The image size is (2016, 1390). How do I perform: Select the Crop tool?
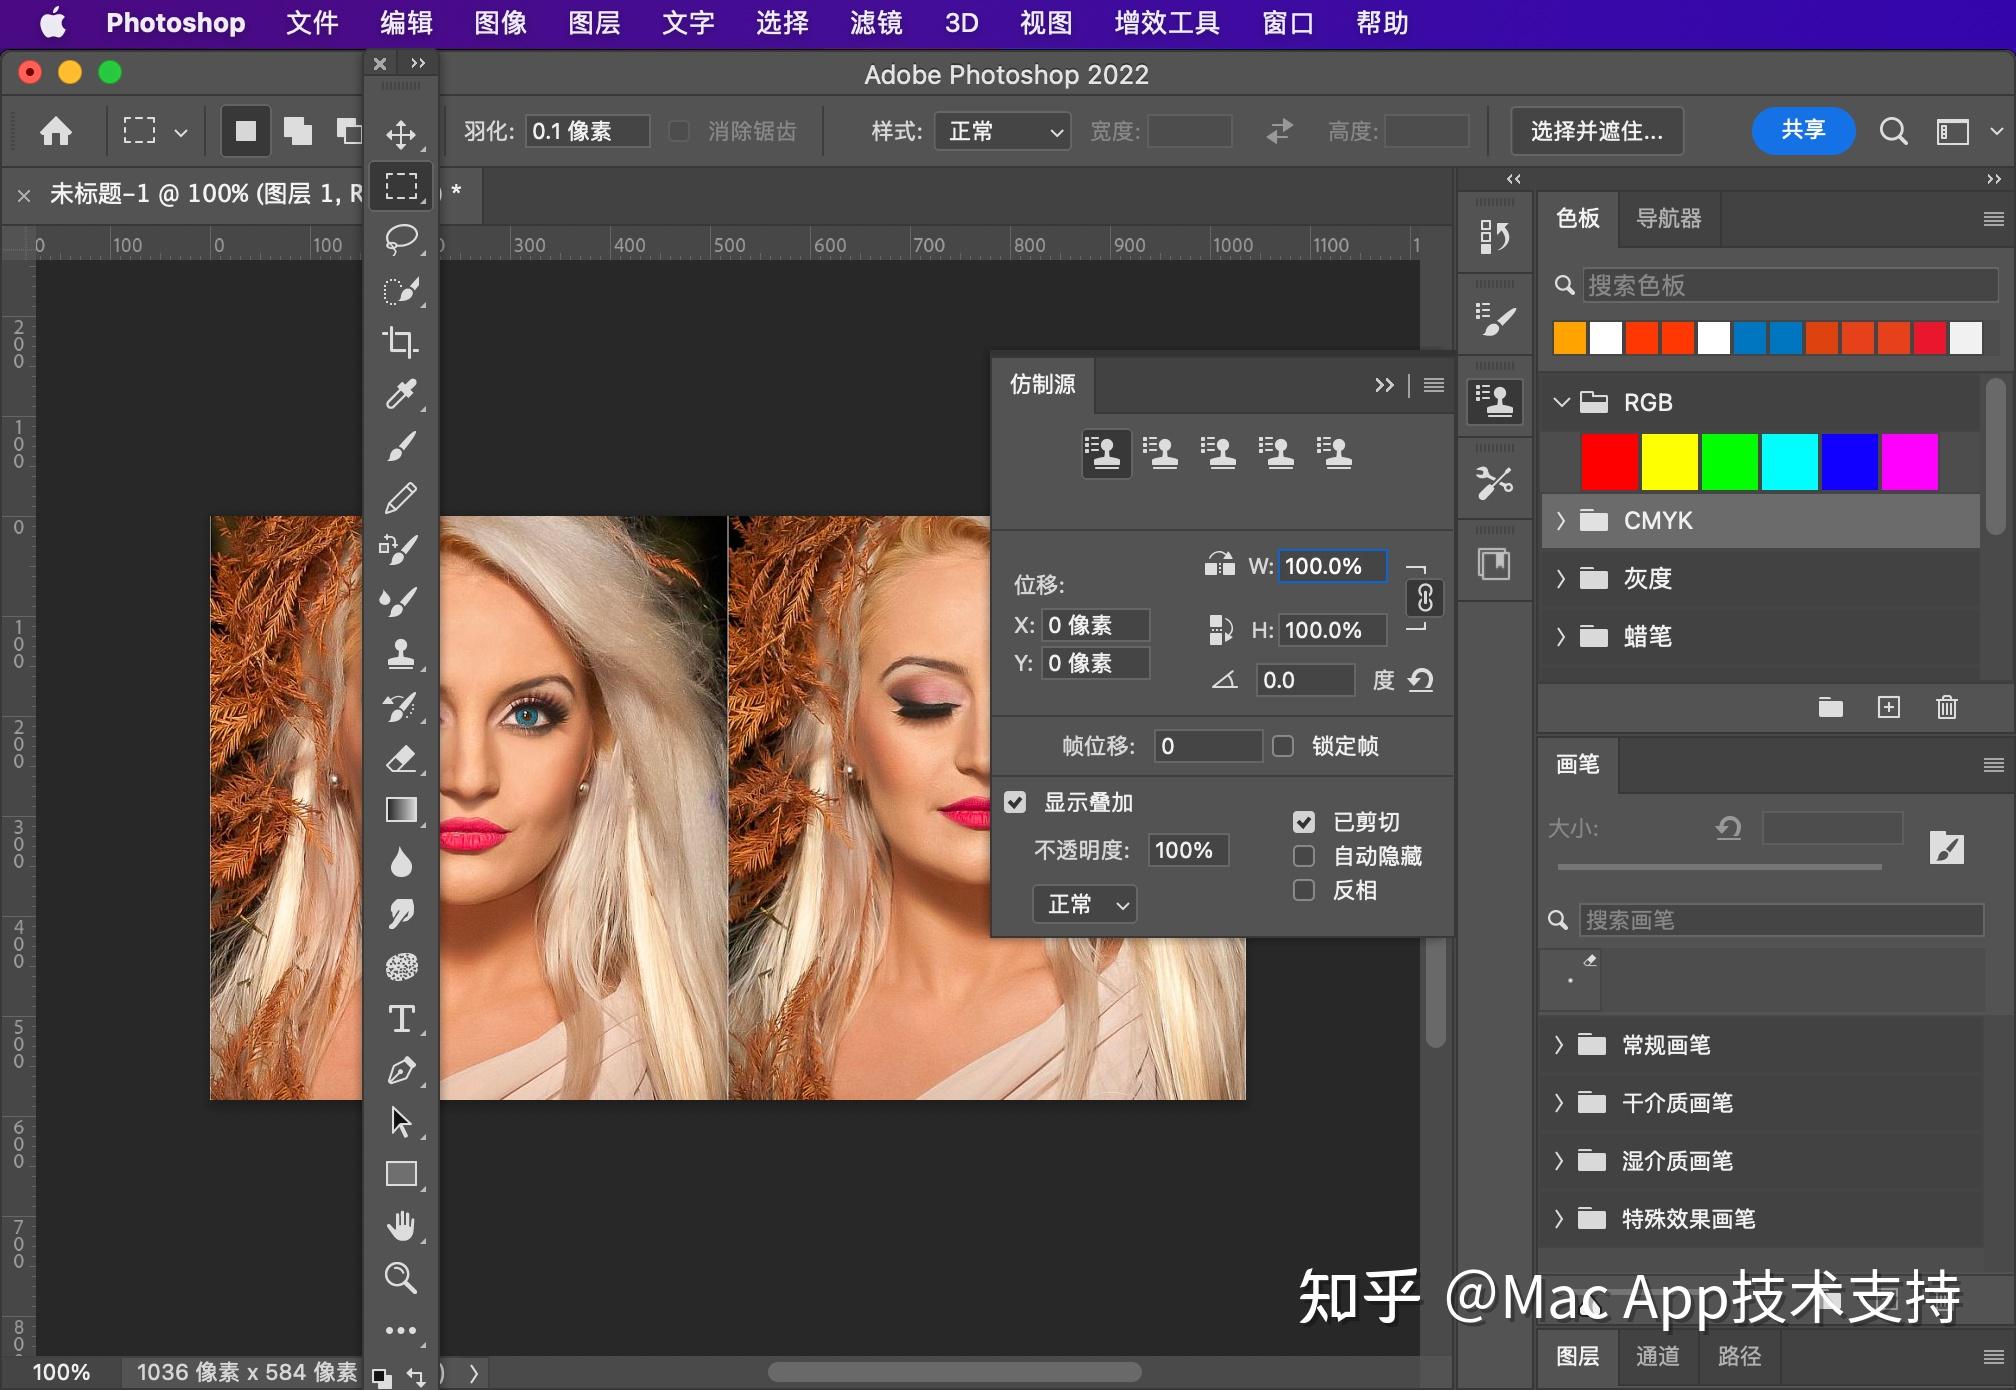click(402, 343)
